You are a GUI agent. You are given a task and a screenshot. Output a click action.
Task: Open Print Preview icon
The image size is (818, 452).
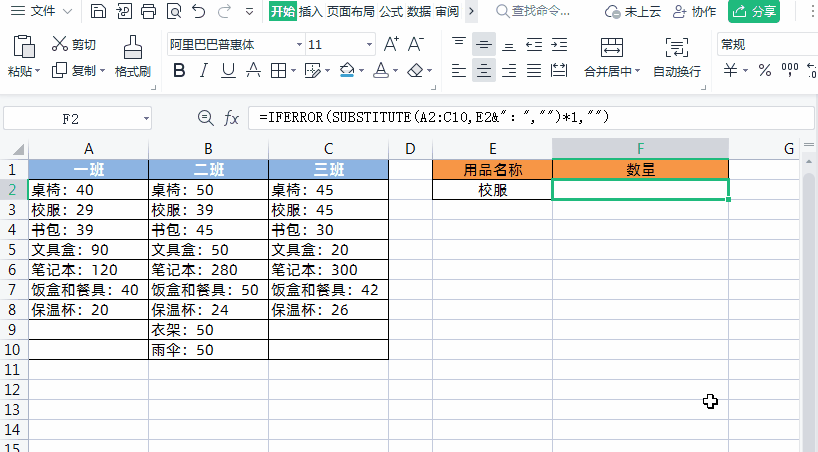[x=174, y=11]
